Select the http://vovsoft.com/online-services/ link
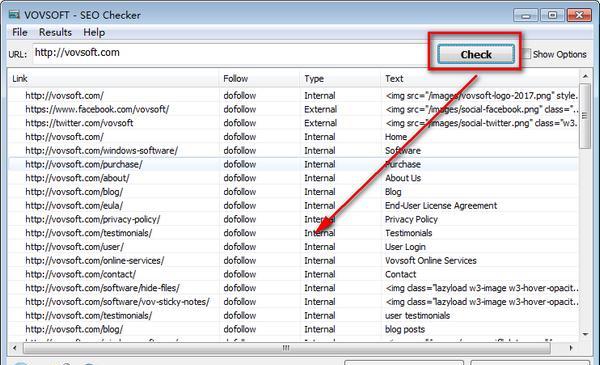Viewport: 600px width, 365px height. 95,261
